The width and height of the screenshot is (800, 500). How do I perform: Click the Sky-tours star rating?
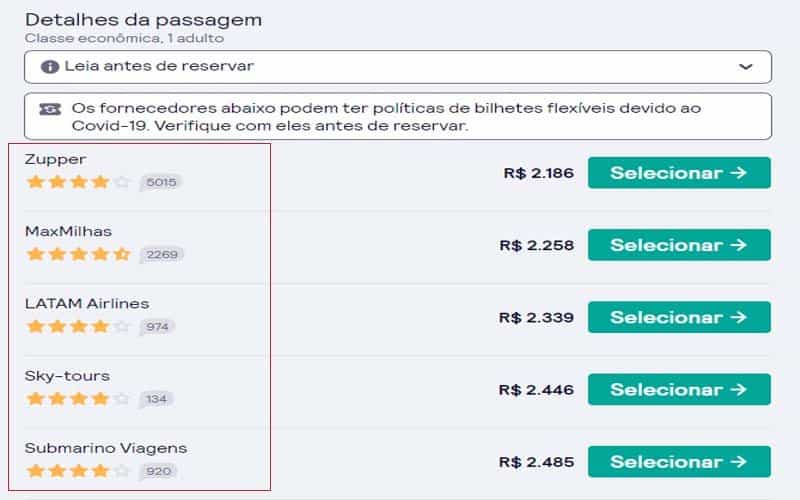pos(78,398)
